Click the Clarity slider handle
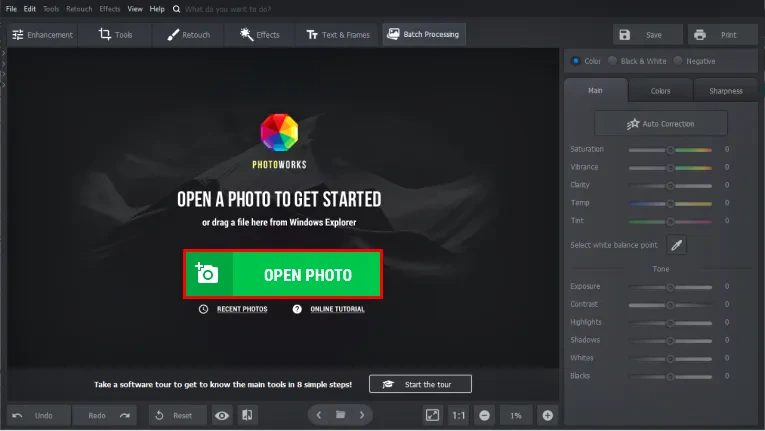765x431 pixels. click(670, 185)
